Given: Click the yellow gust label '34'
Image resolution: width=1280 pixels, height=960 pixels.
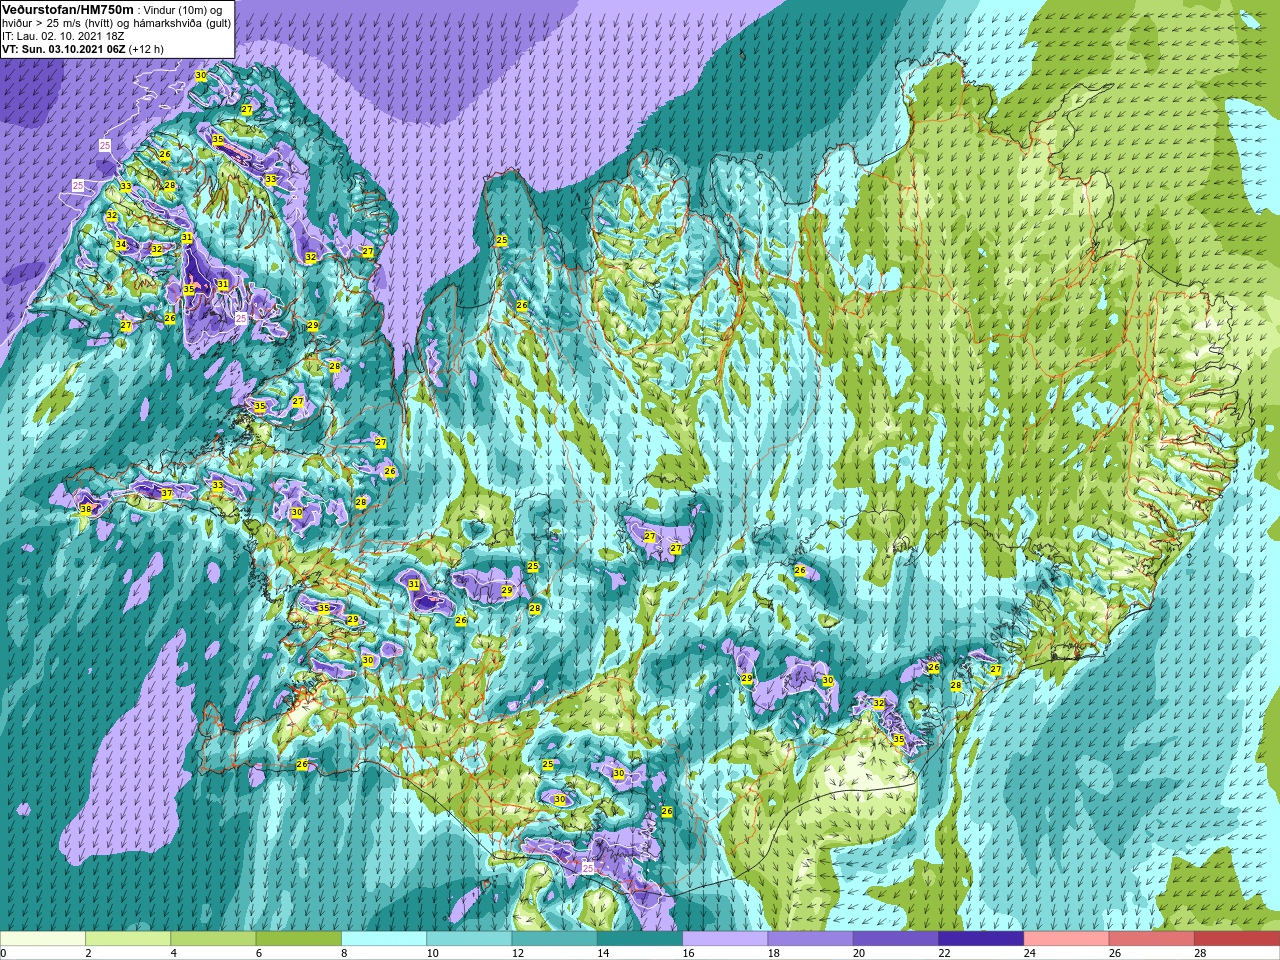Looking at the screenshot, I should pyautogui.click(x=121, y=245).
